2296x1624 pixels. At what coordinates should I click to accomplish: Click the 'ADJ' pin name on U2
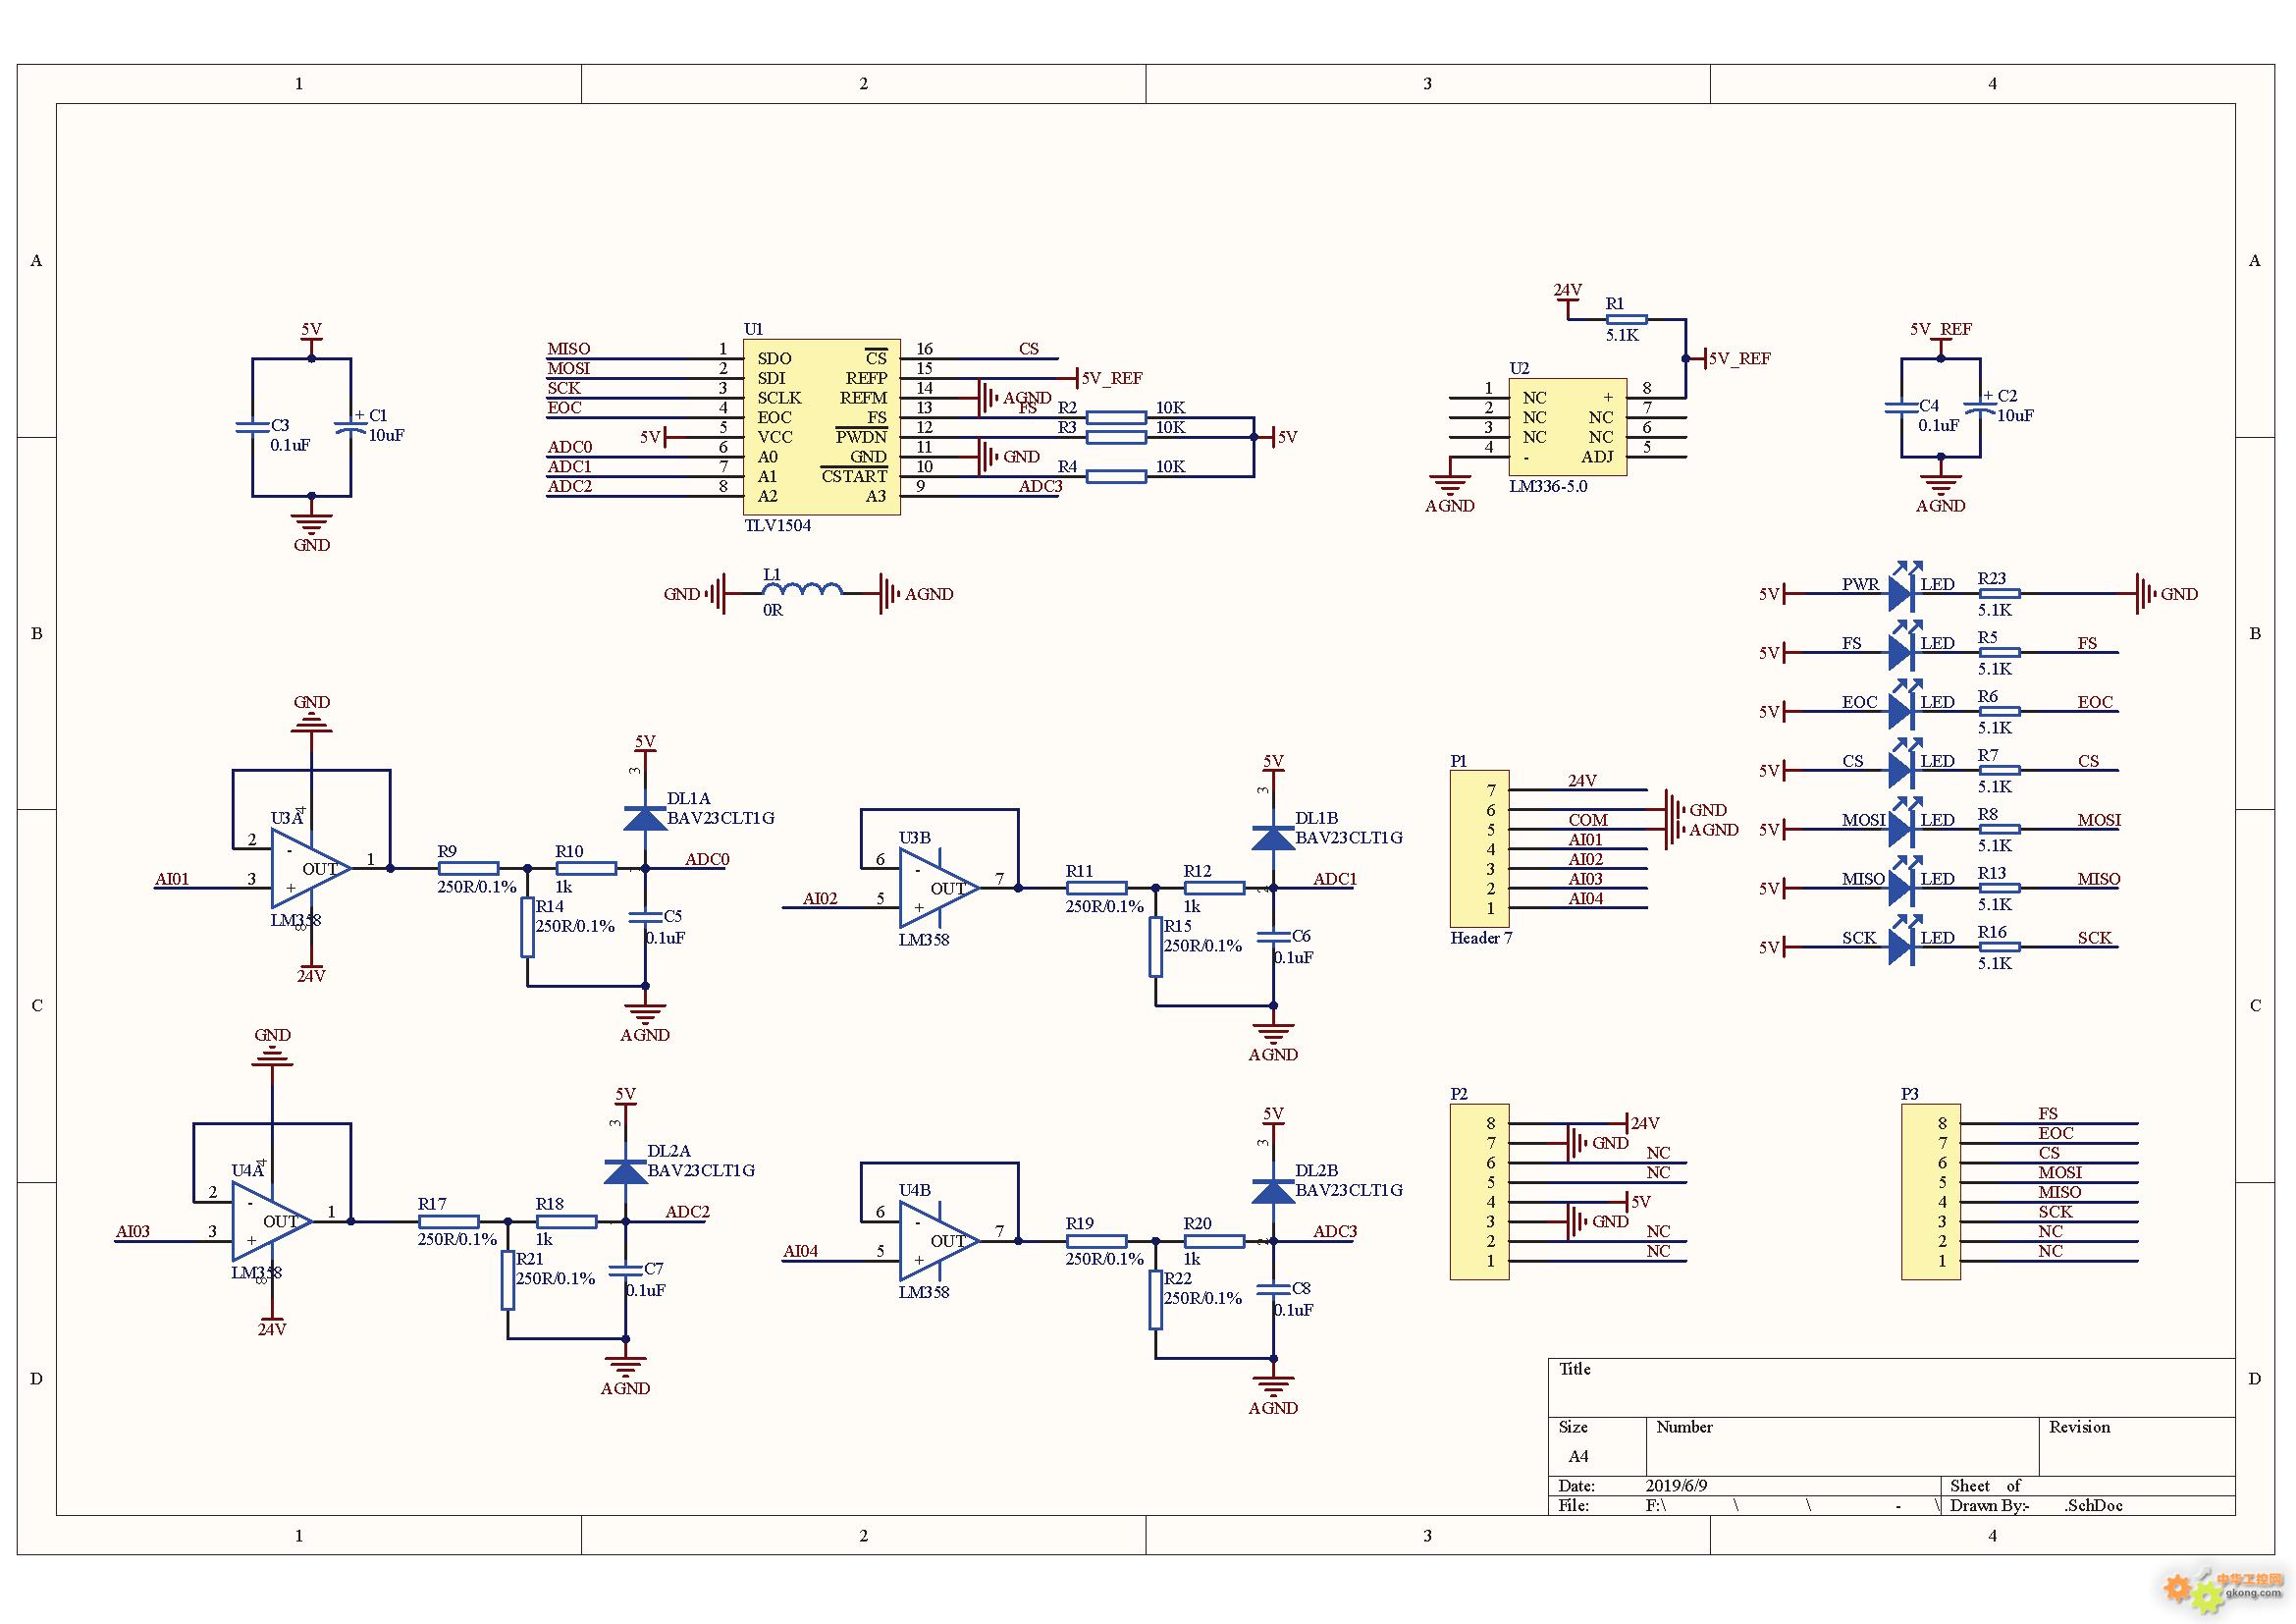click(x=1597, y=456)
